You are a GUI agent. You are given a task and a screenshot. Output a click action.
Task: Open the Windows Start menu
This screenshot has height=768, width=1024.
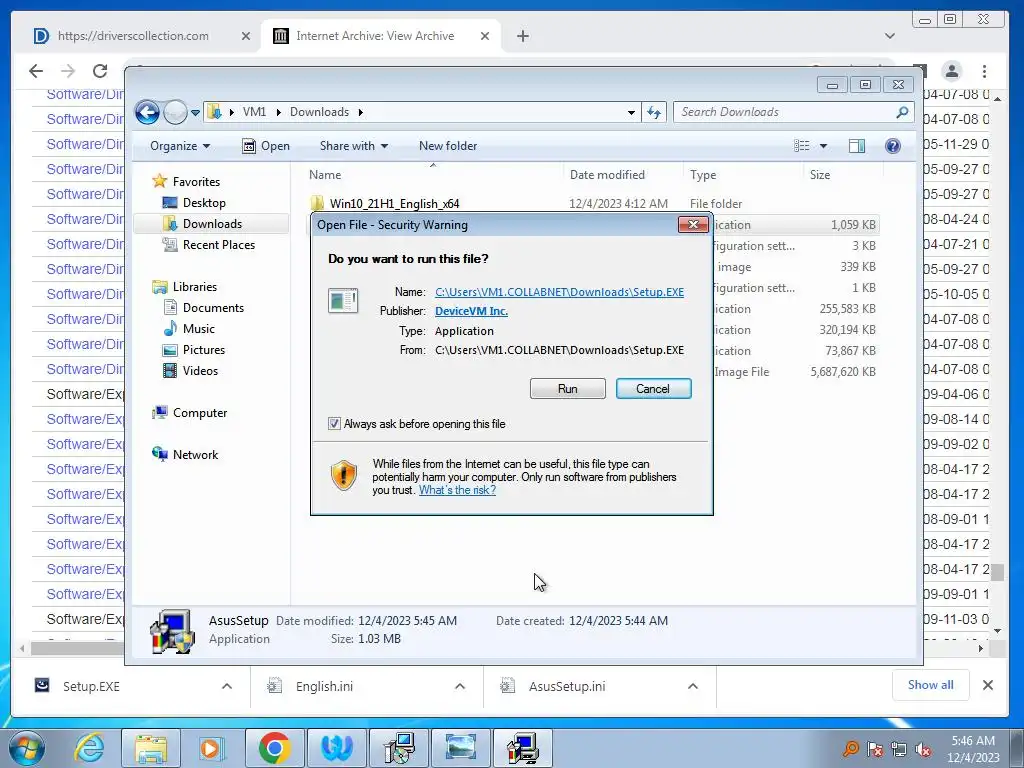[x=27, y=748]
